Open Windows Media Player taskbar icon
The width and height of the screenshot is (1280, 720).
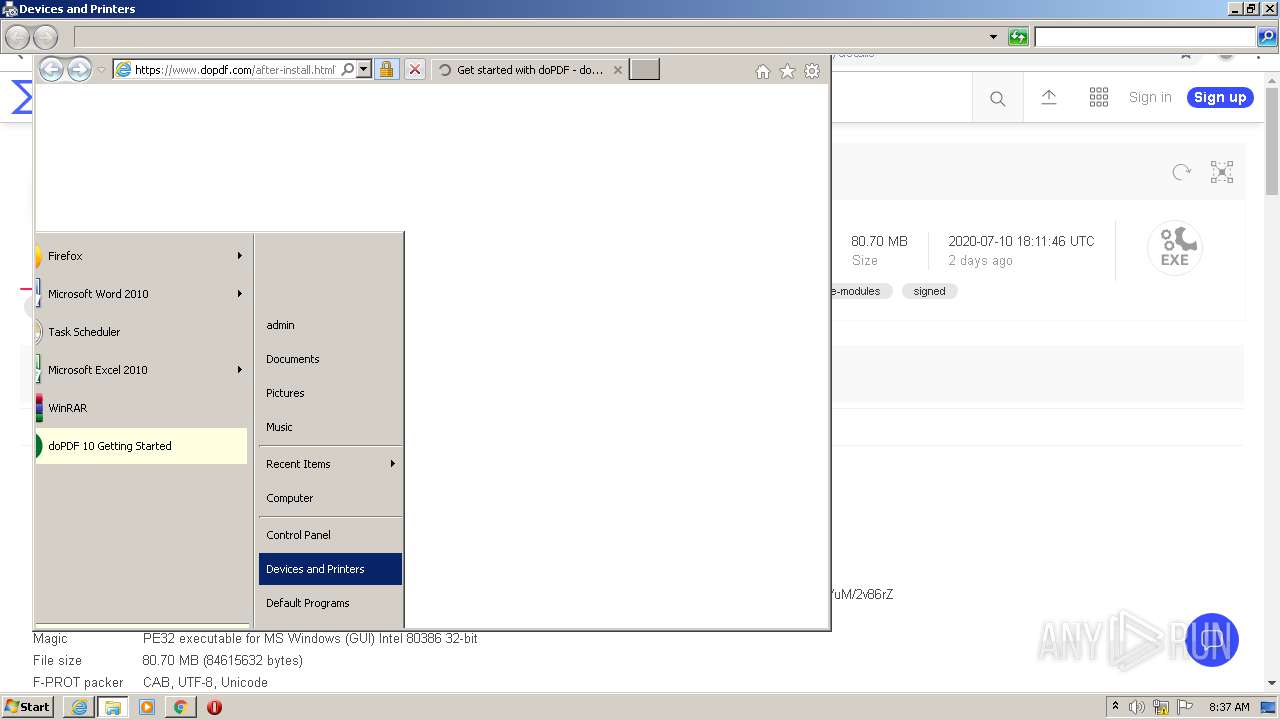147,707
